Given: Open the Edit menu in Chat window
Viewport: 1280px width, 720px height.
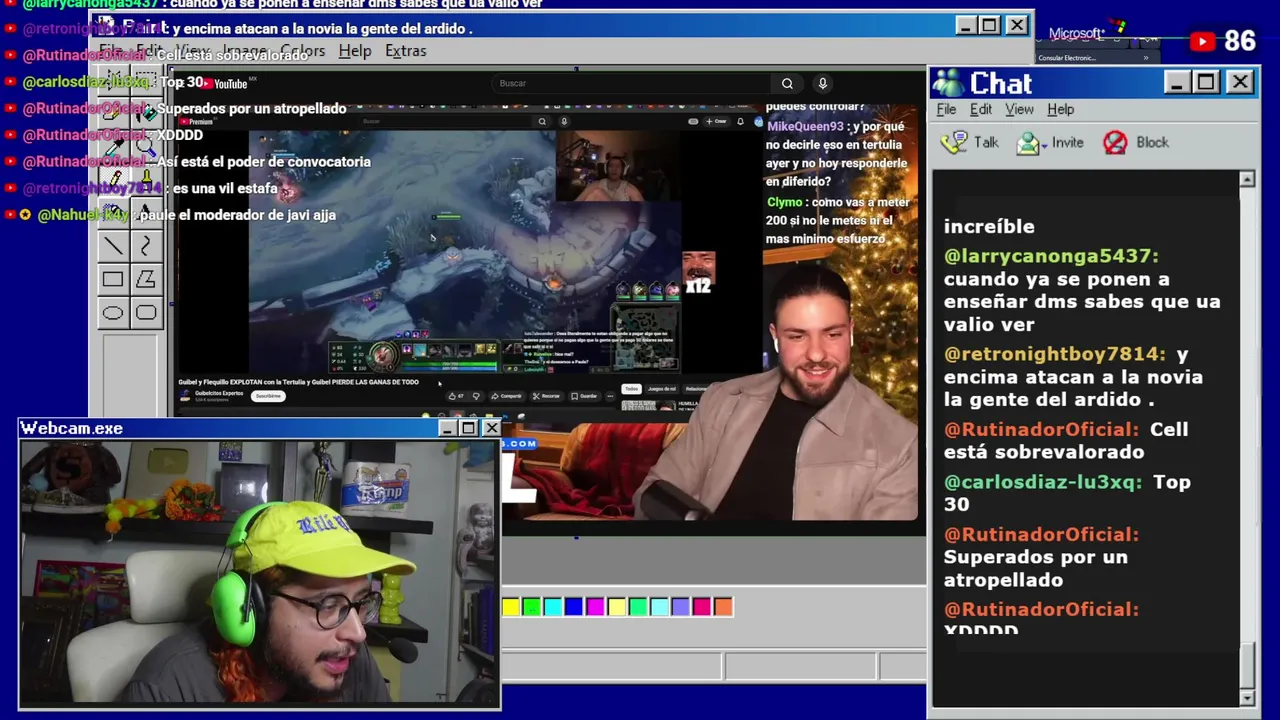Looking at the screenshot, I should 981,109.
